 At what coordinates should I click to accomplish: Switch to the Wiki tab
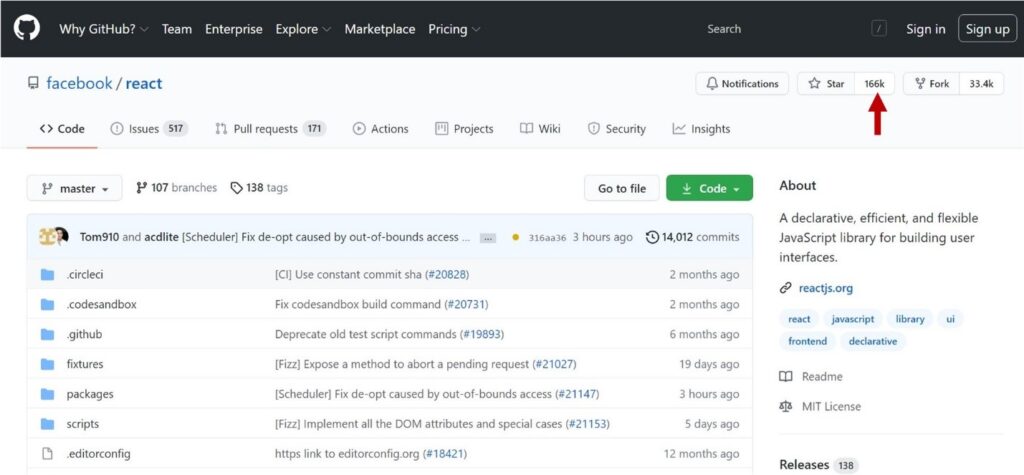540,129
